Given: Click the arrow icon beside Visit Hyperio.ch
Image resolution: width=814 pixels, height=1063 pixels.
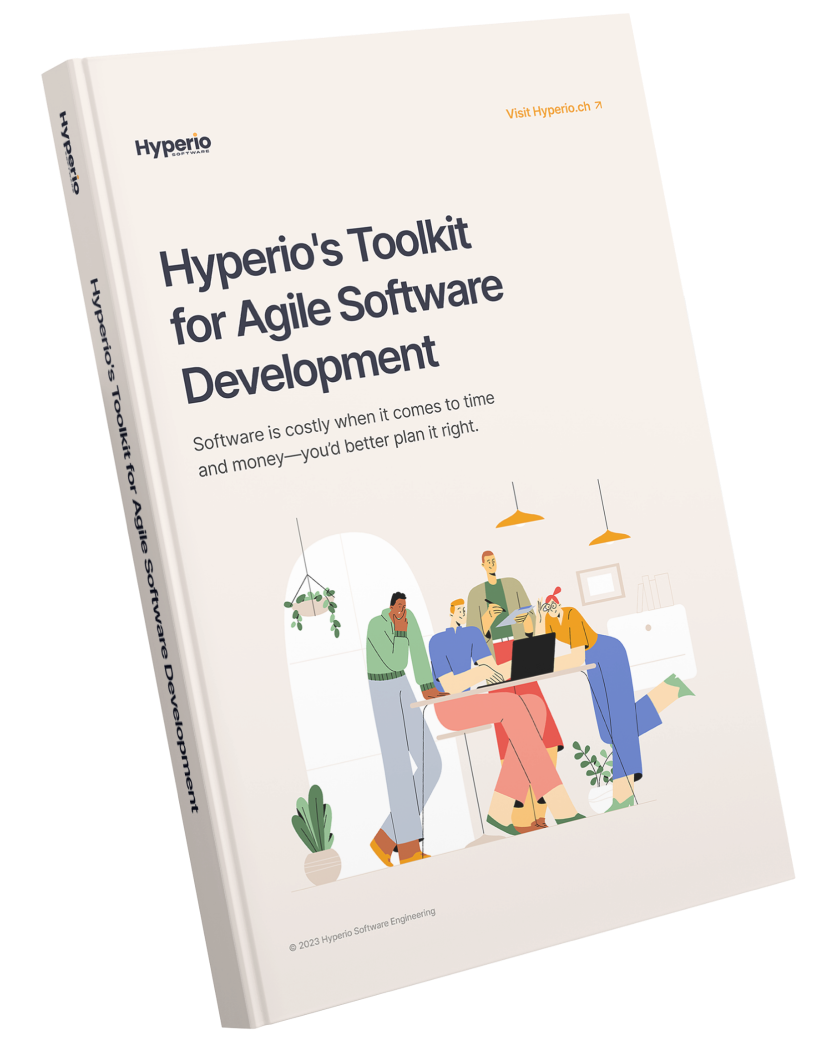Looking at the screenshot, I should (598, 106).
